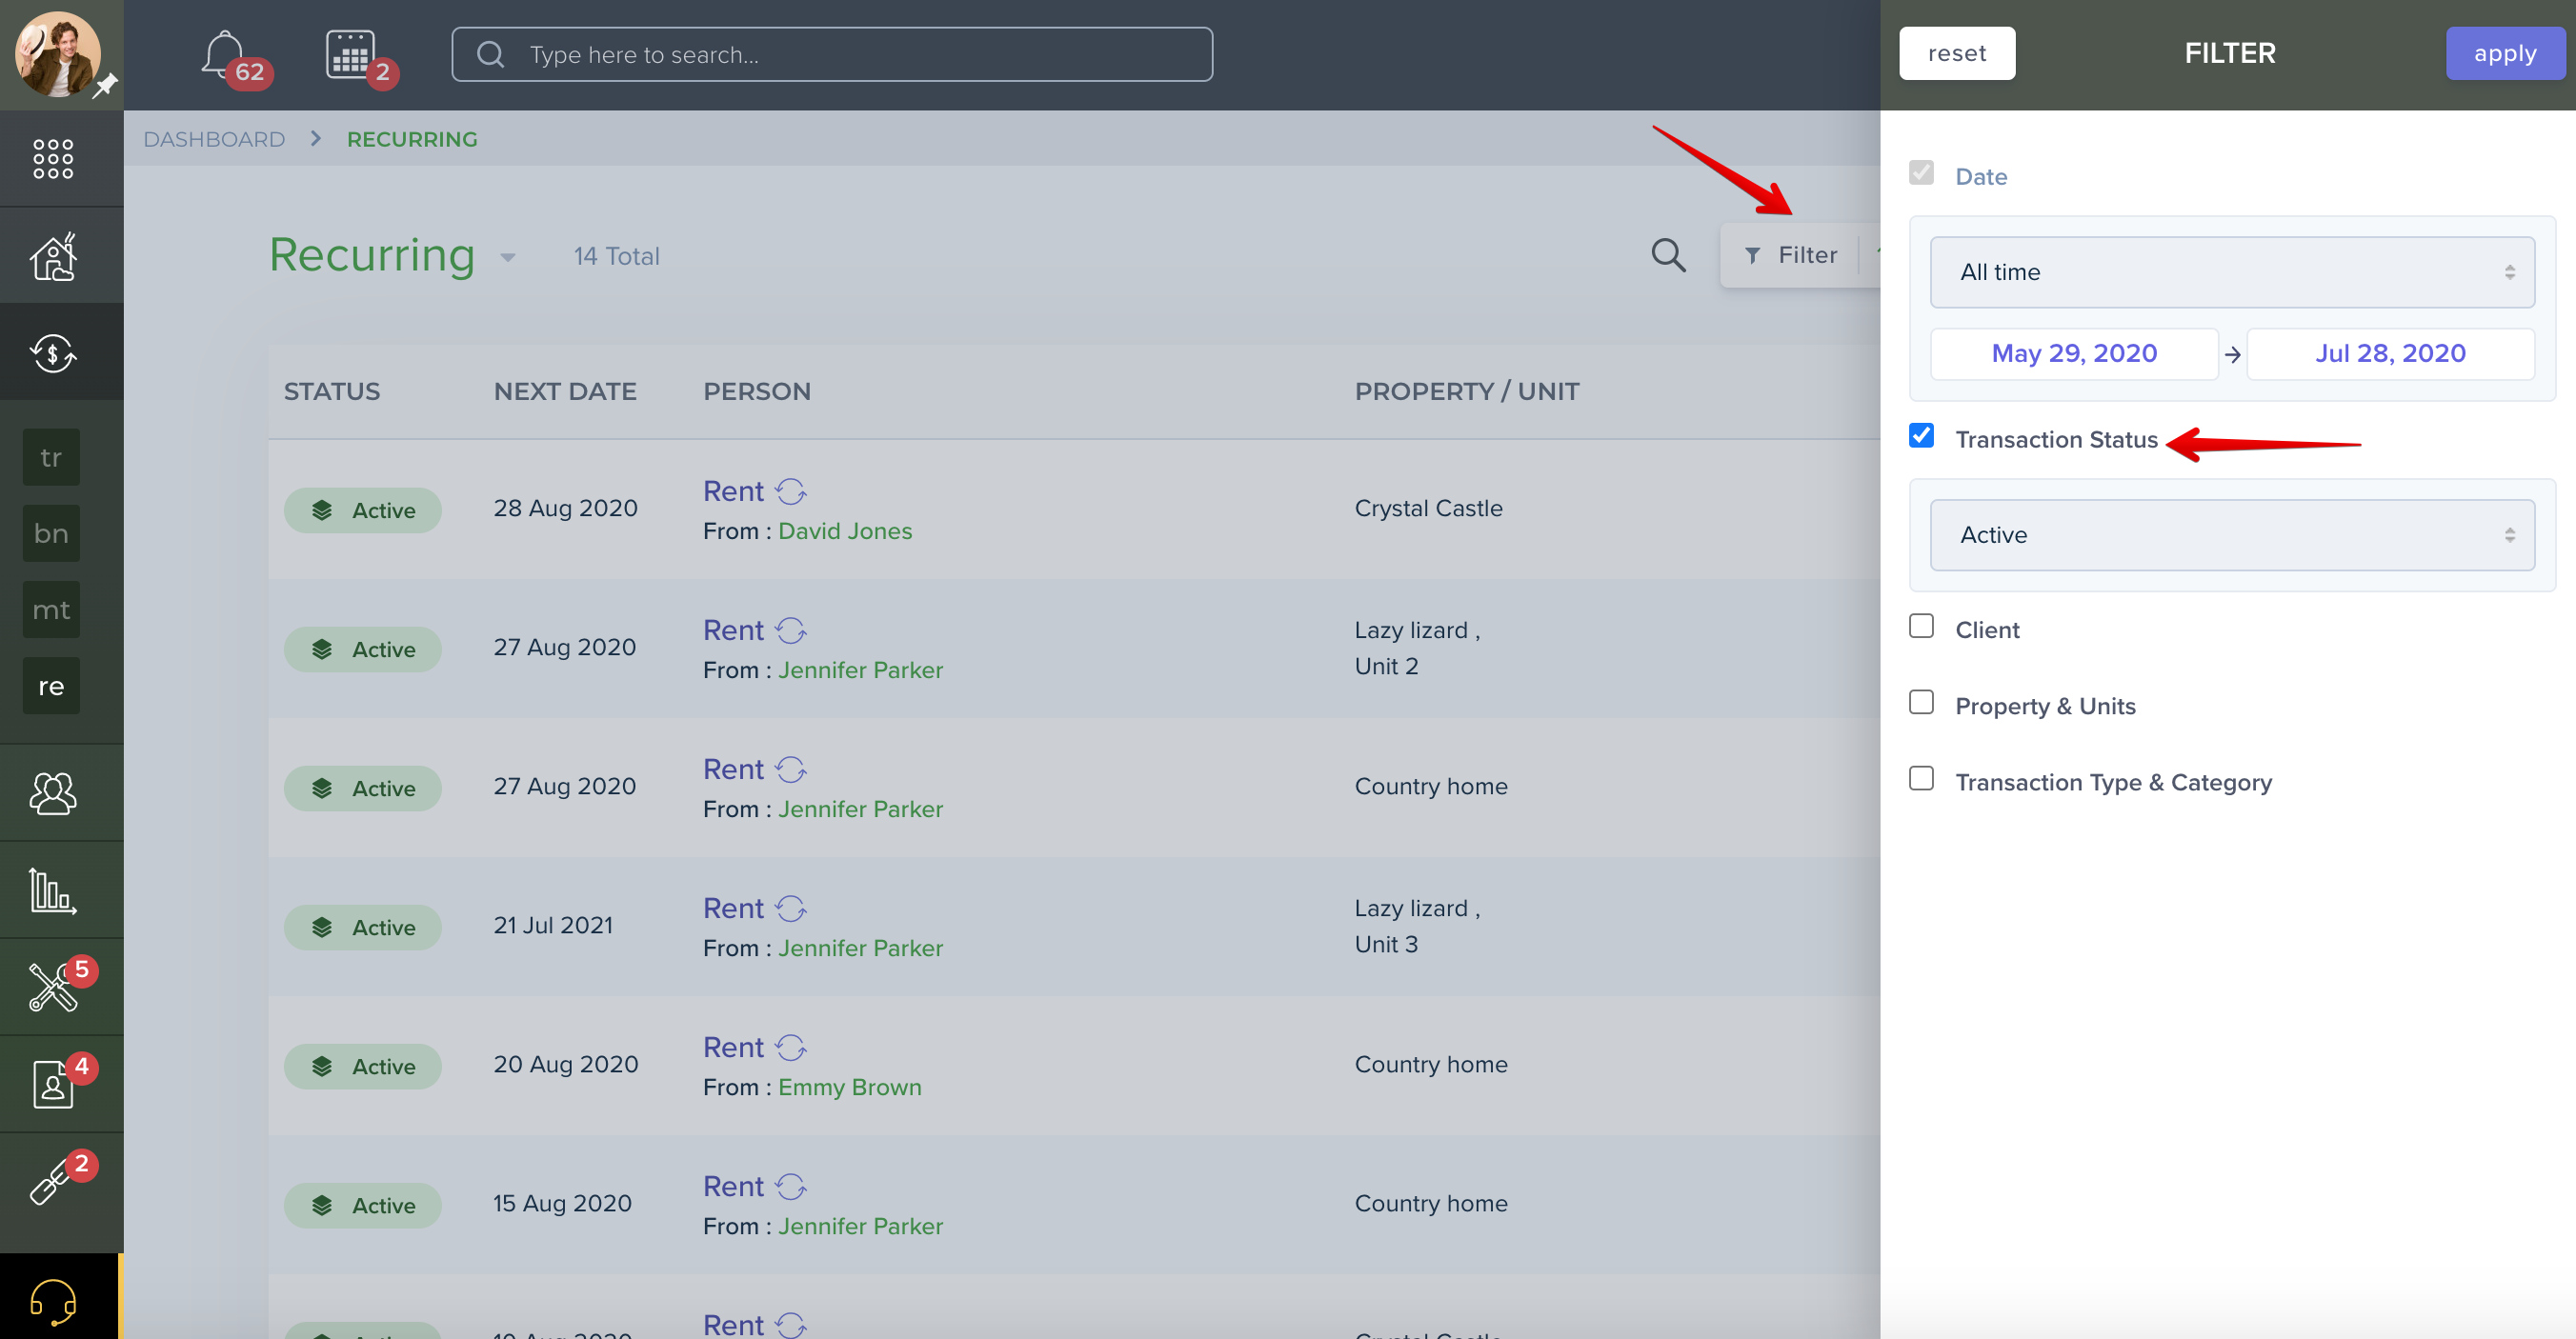The image size is (2576, 1339).
Task: Go to DASHBOARD breadcrumb
Action: [x=214, y=139]
